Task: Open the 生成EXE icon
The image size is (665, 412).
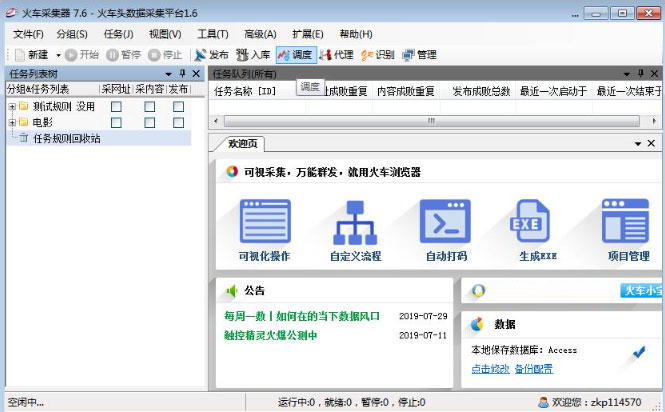Action: click(x=530, y=220)
